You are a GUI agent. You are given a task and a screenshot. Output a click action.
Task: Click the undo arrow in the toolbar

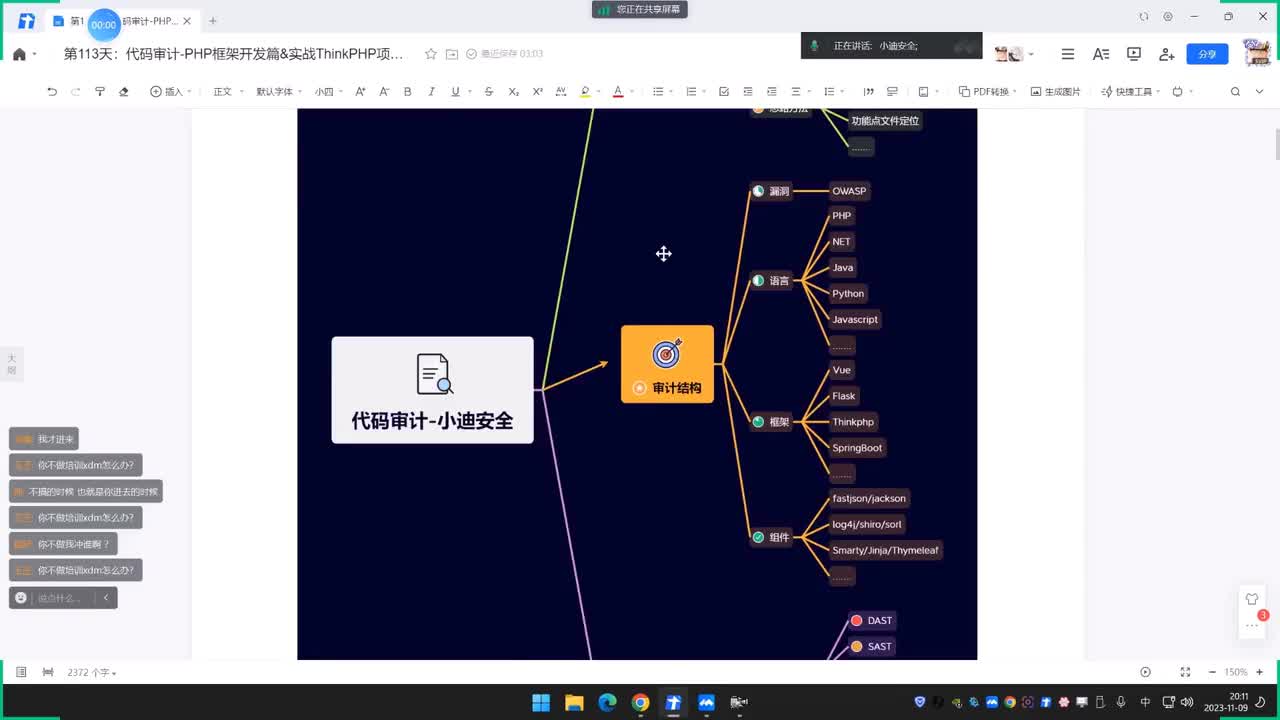(52, 91)
